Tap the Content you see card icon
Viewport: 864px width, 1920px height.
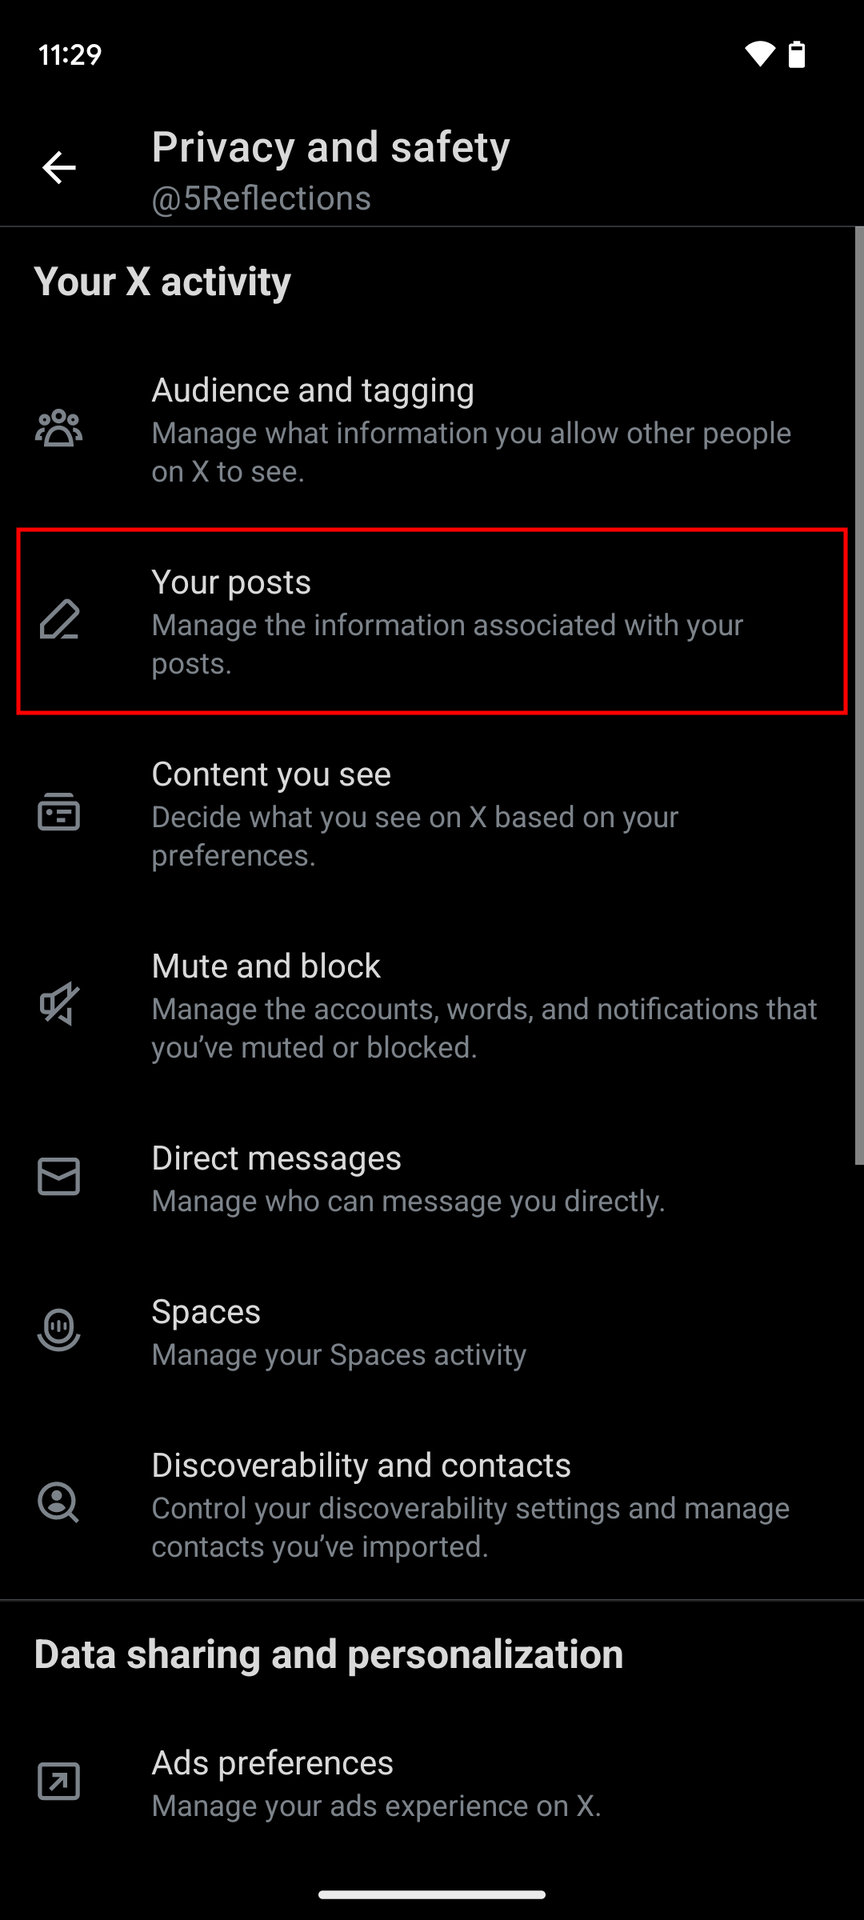[x=59, y=812]
